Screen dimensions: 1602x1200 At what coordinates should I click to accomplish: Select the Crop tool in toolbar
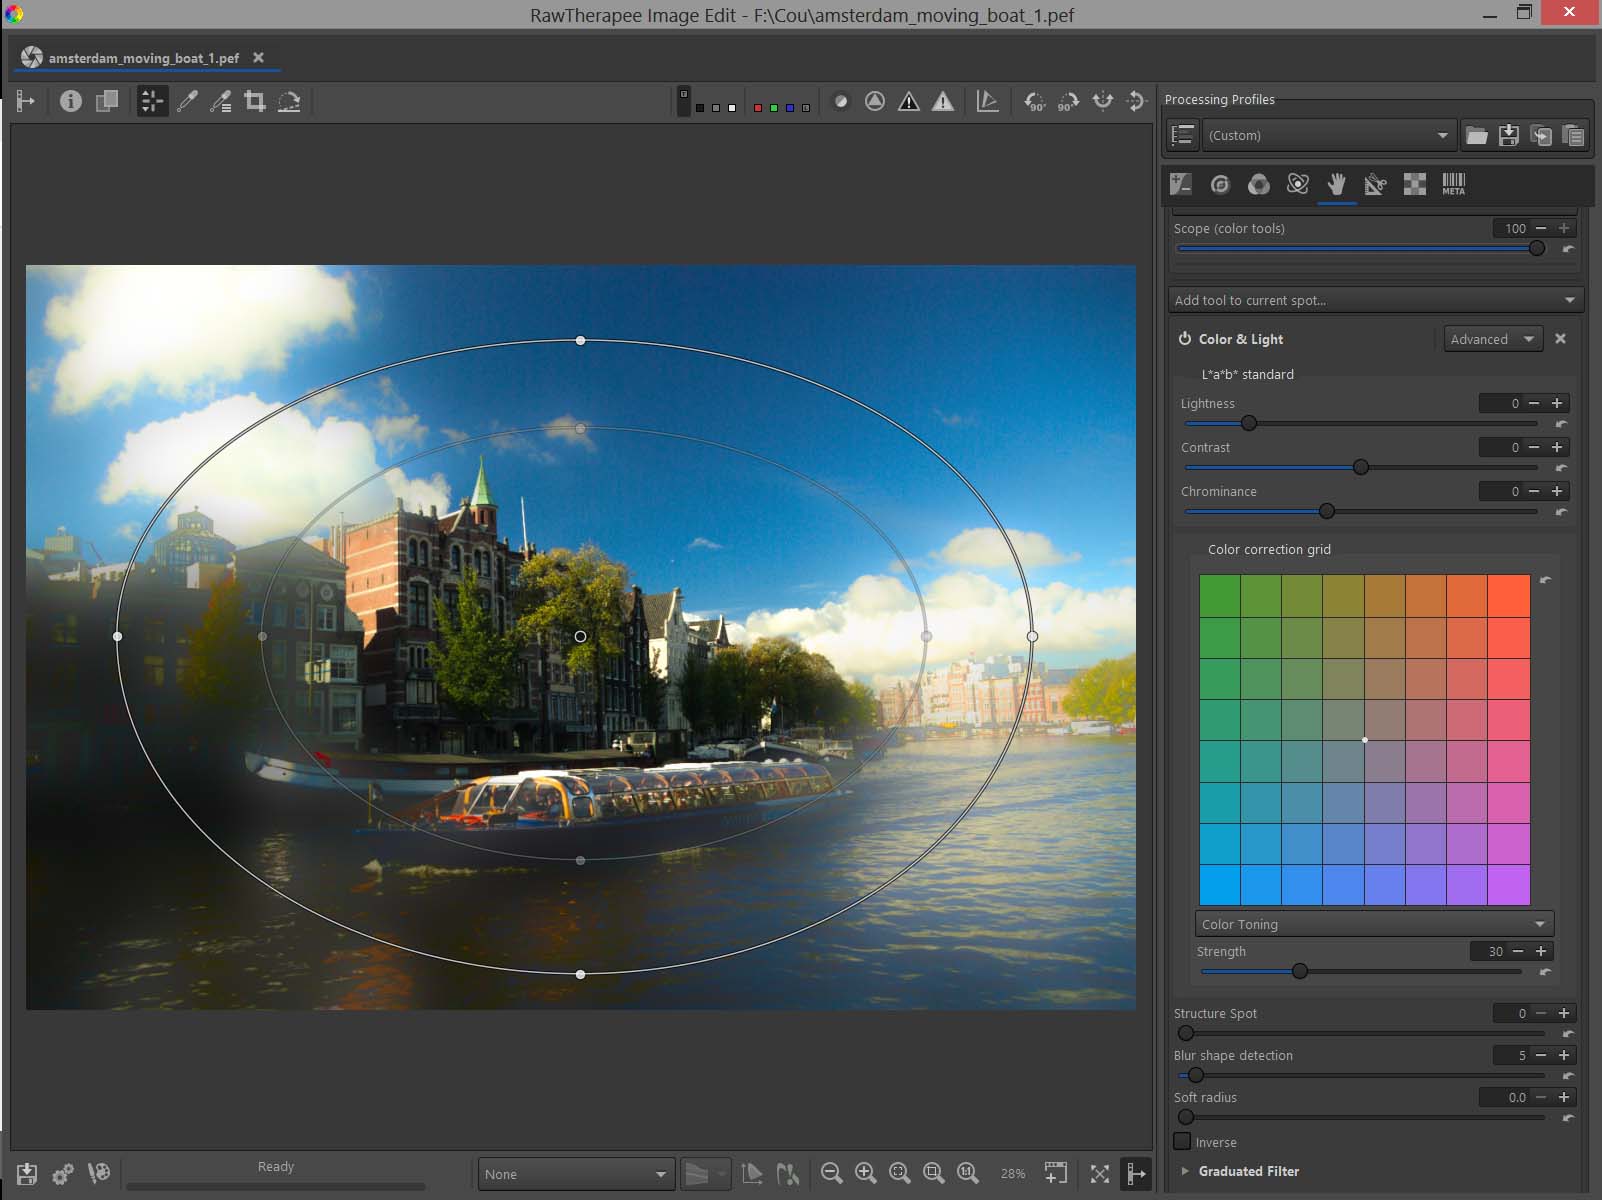255,101
